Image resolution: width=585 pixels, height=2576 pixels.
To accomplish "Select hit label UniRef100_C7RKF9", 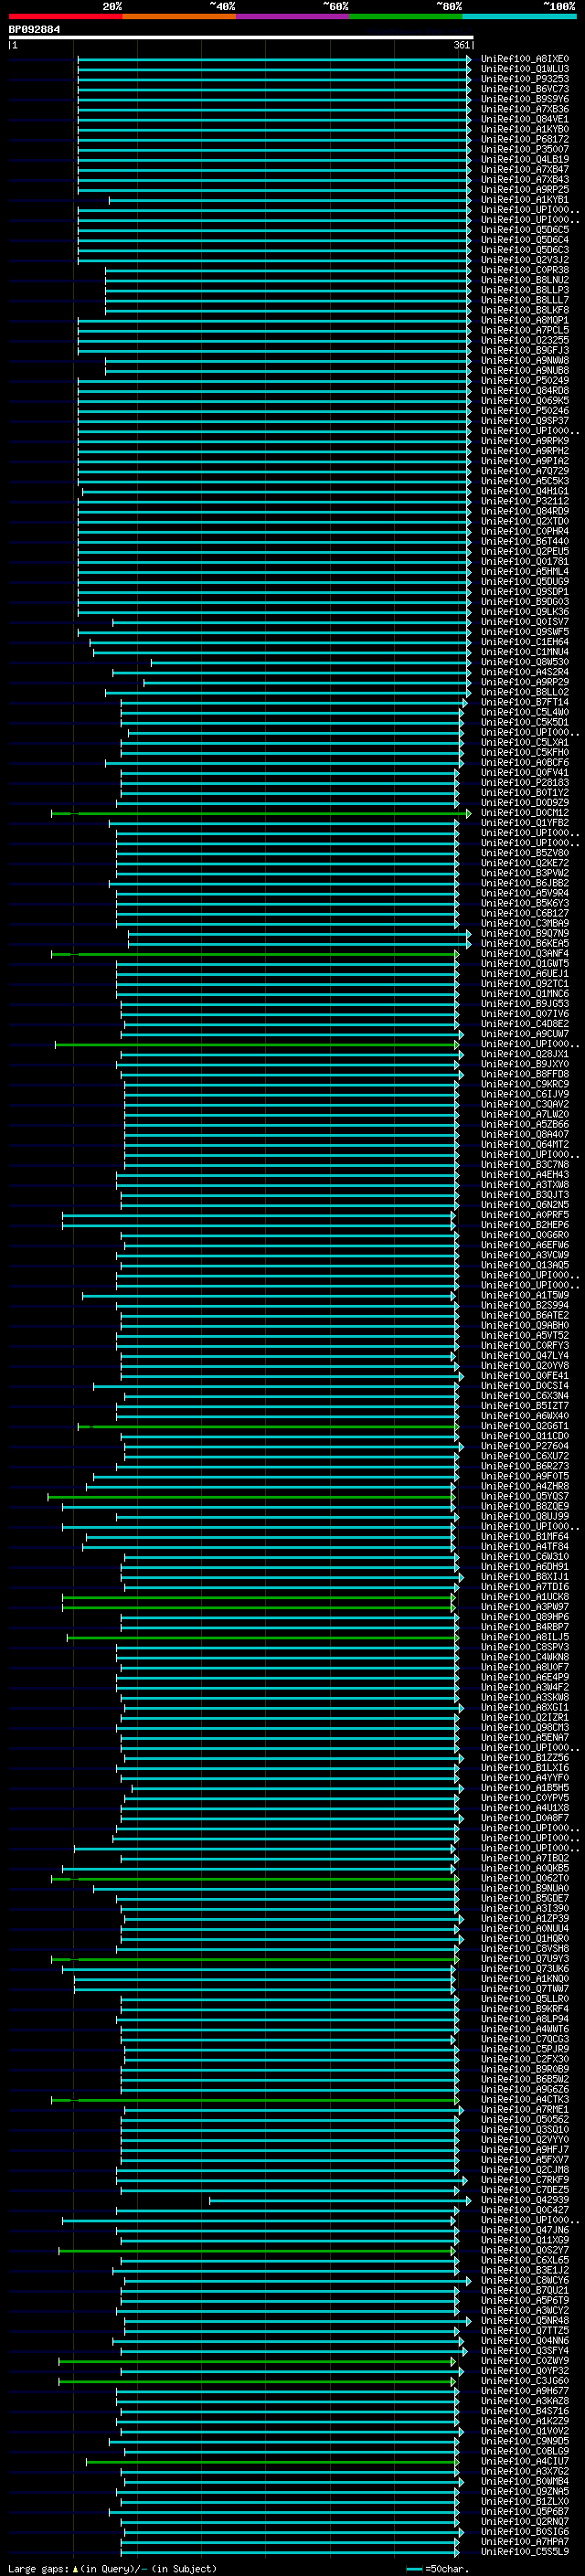I will coord(524,2180).
